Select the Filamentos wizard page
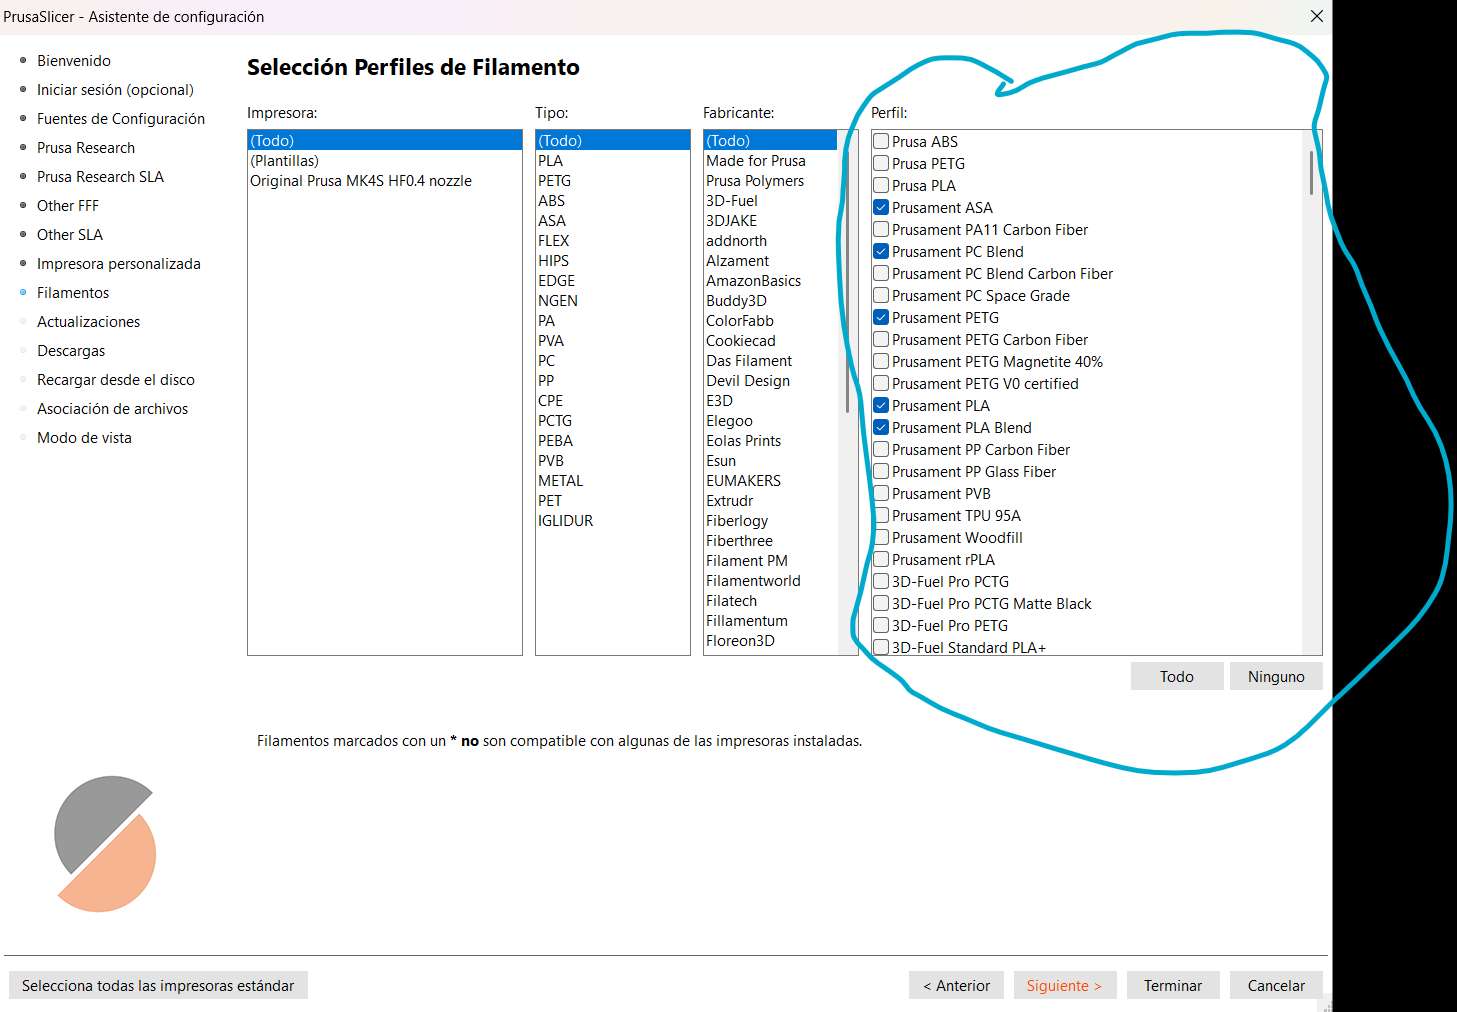1457x1012 pixels. click(x=73, y=293)
